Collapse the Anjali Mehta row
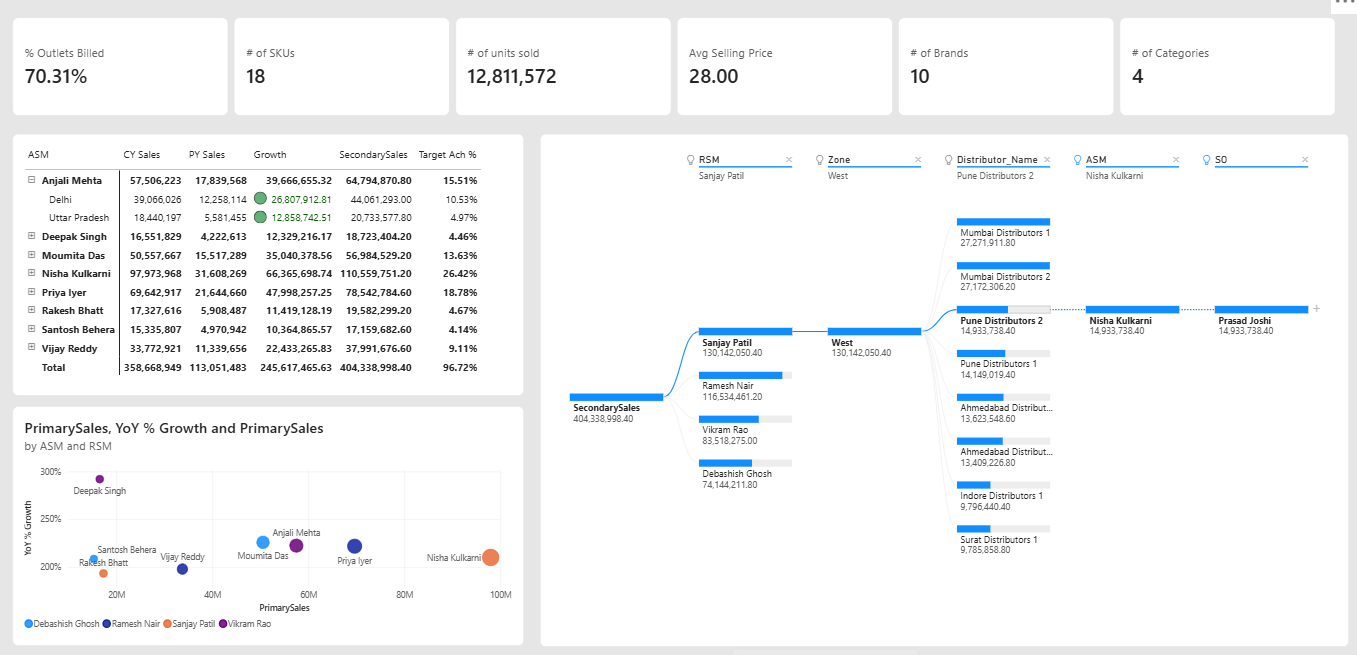This screenshot has height=655, width=1357. pos(32,181)
